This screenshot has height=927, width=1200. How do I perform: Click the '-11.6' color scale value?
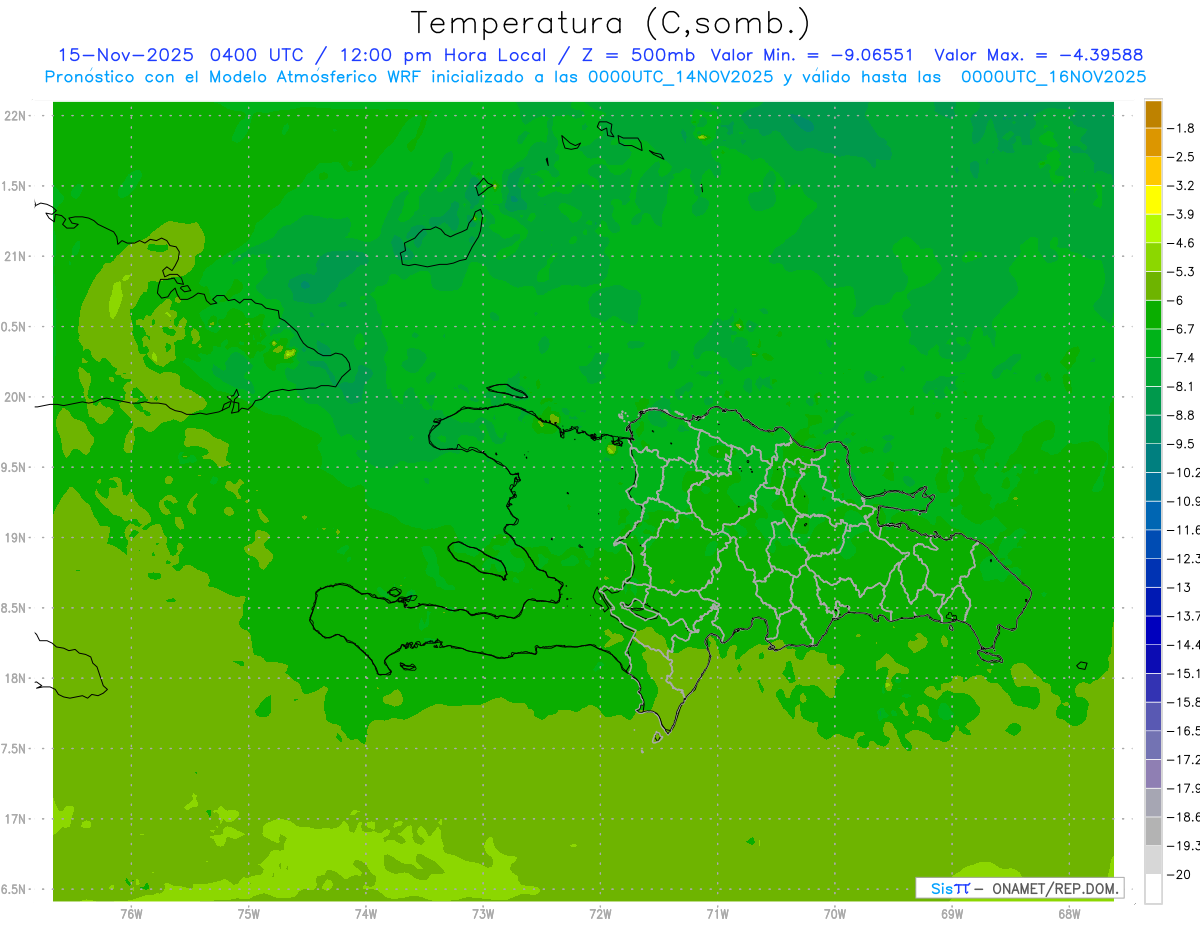[1183, 530]
